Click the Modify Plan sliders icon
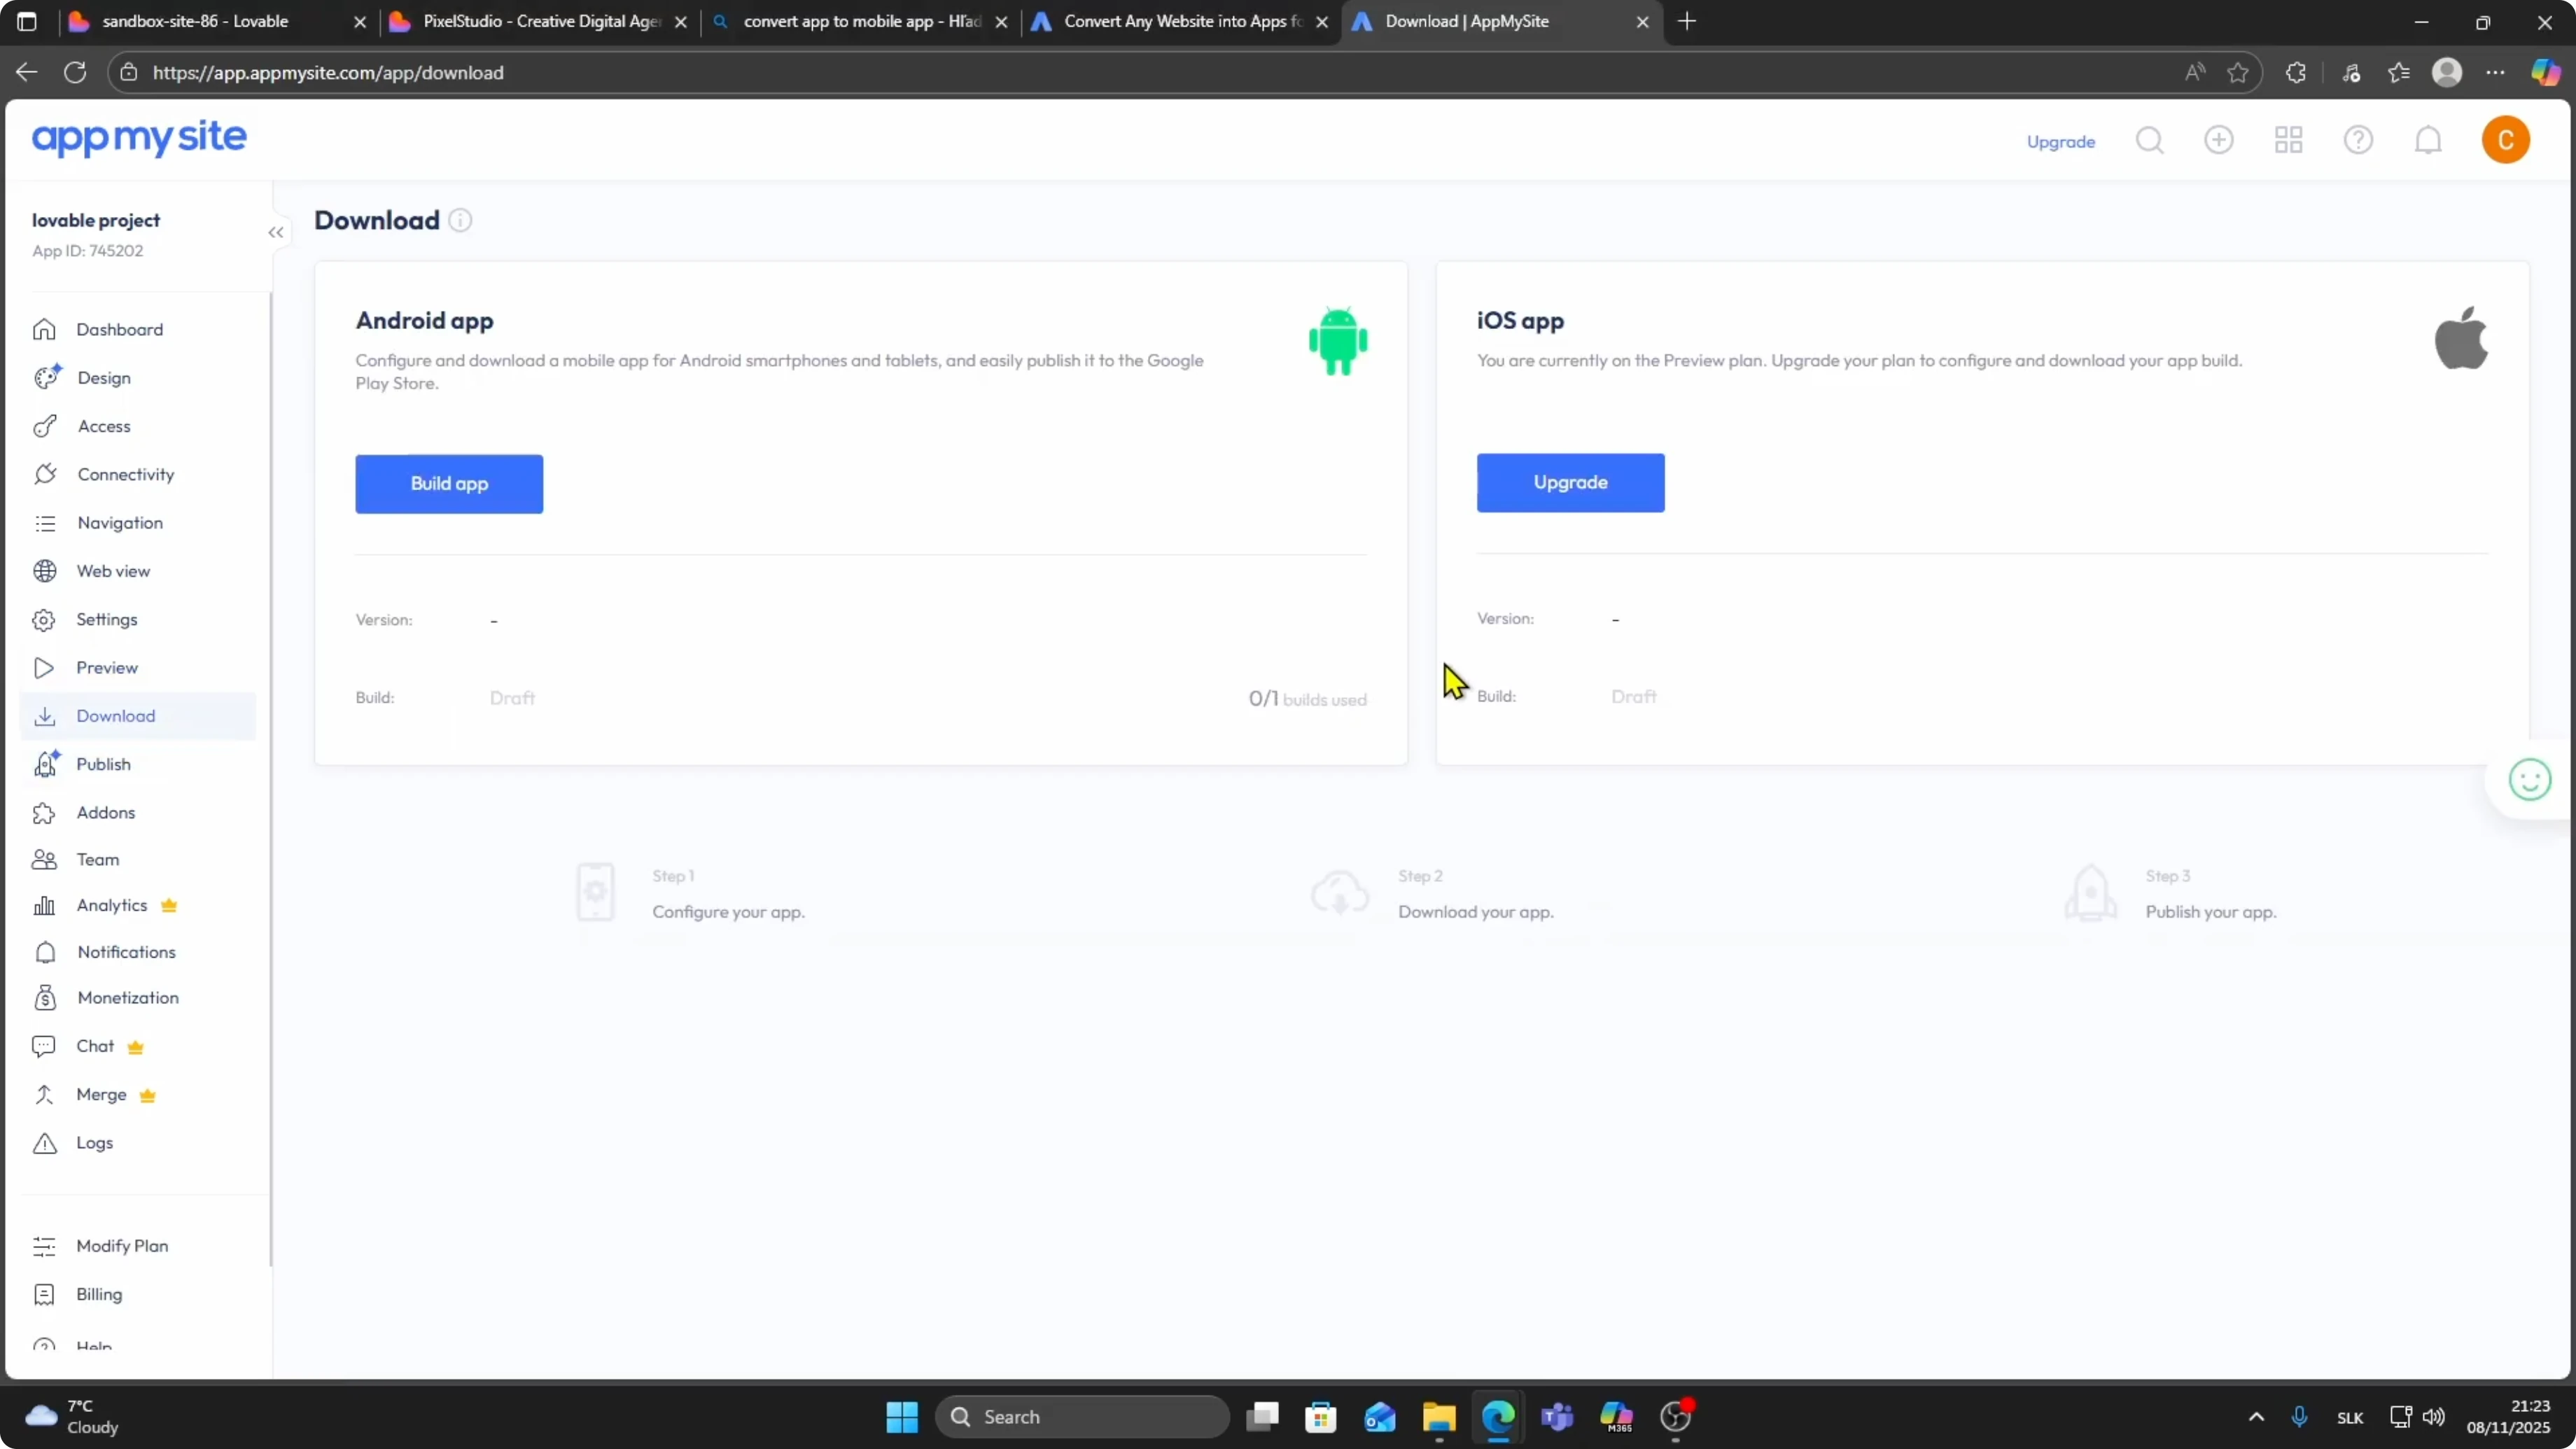The image size is (2576, 1449). [x=44, y=1246]
